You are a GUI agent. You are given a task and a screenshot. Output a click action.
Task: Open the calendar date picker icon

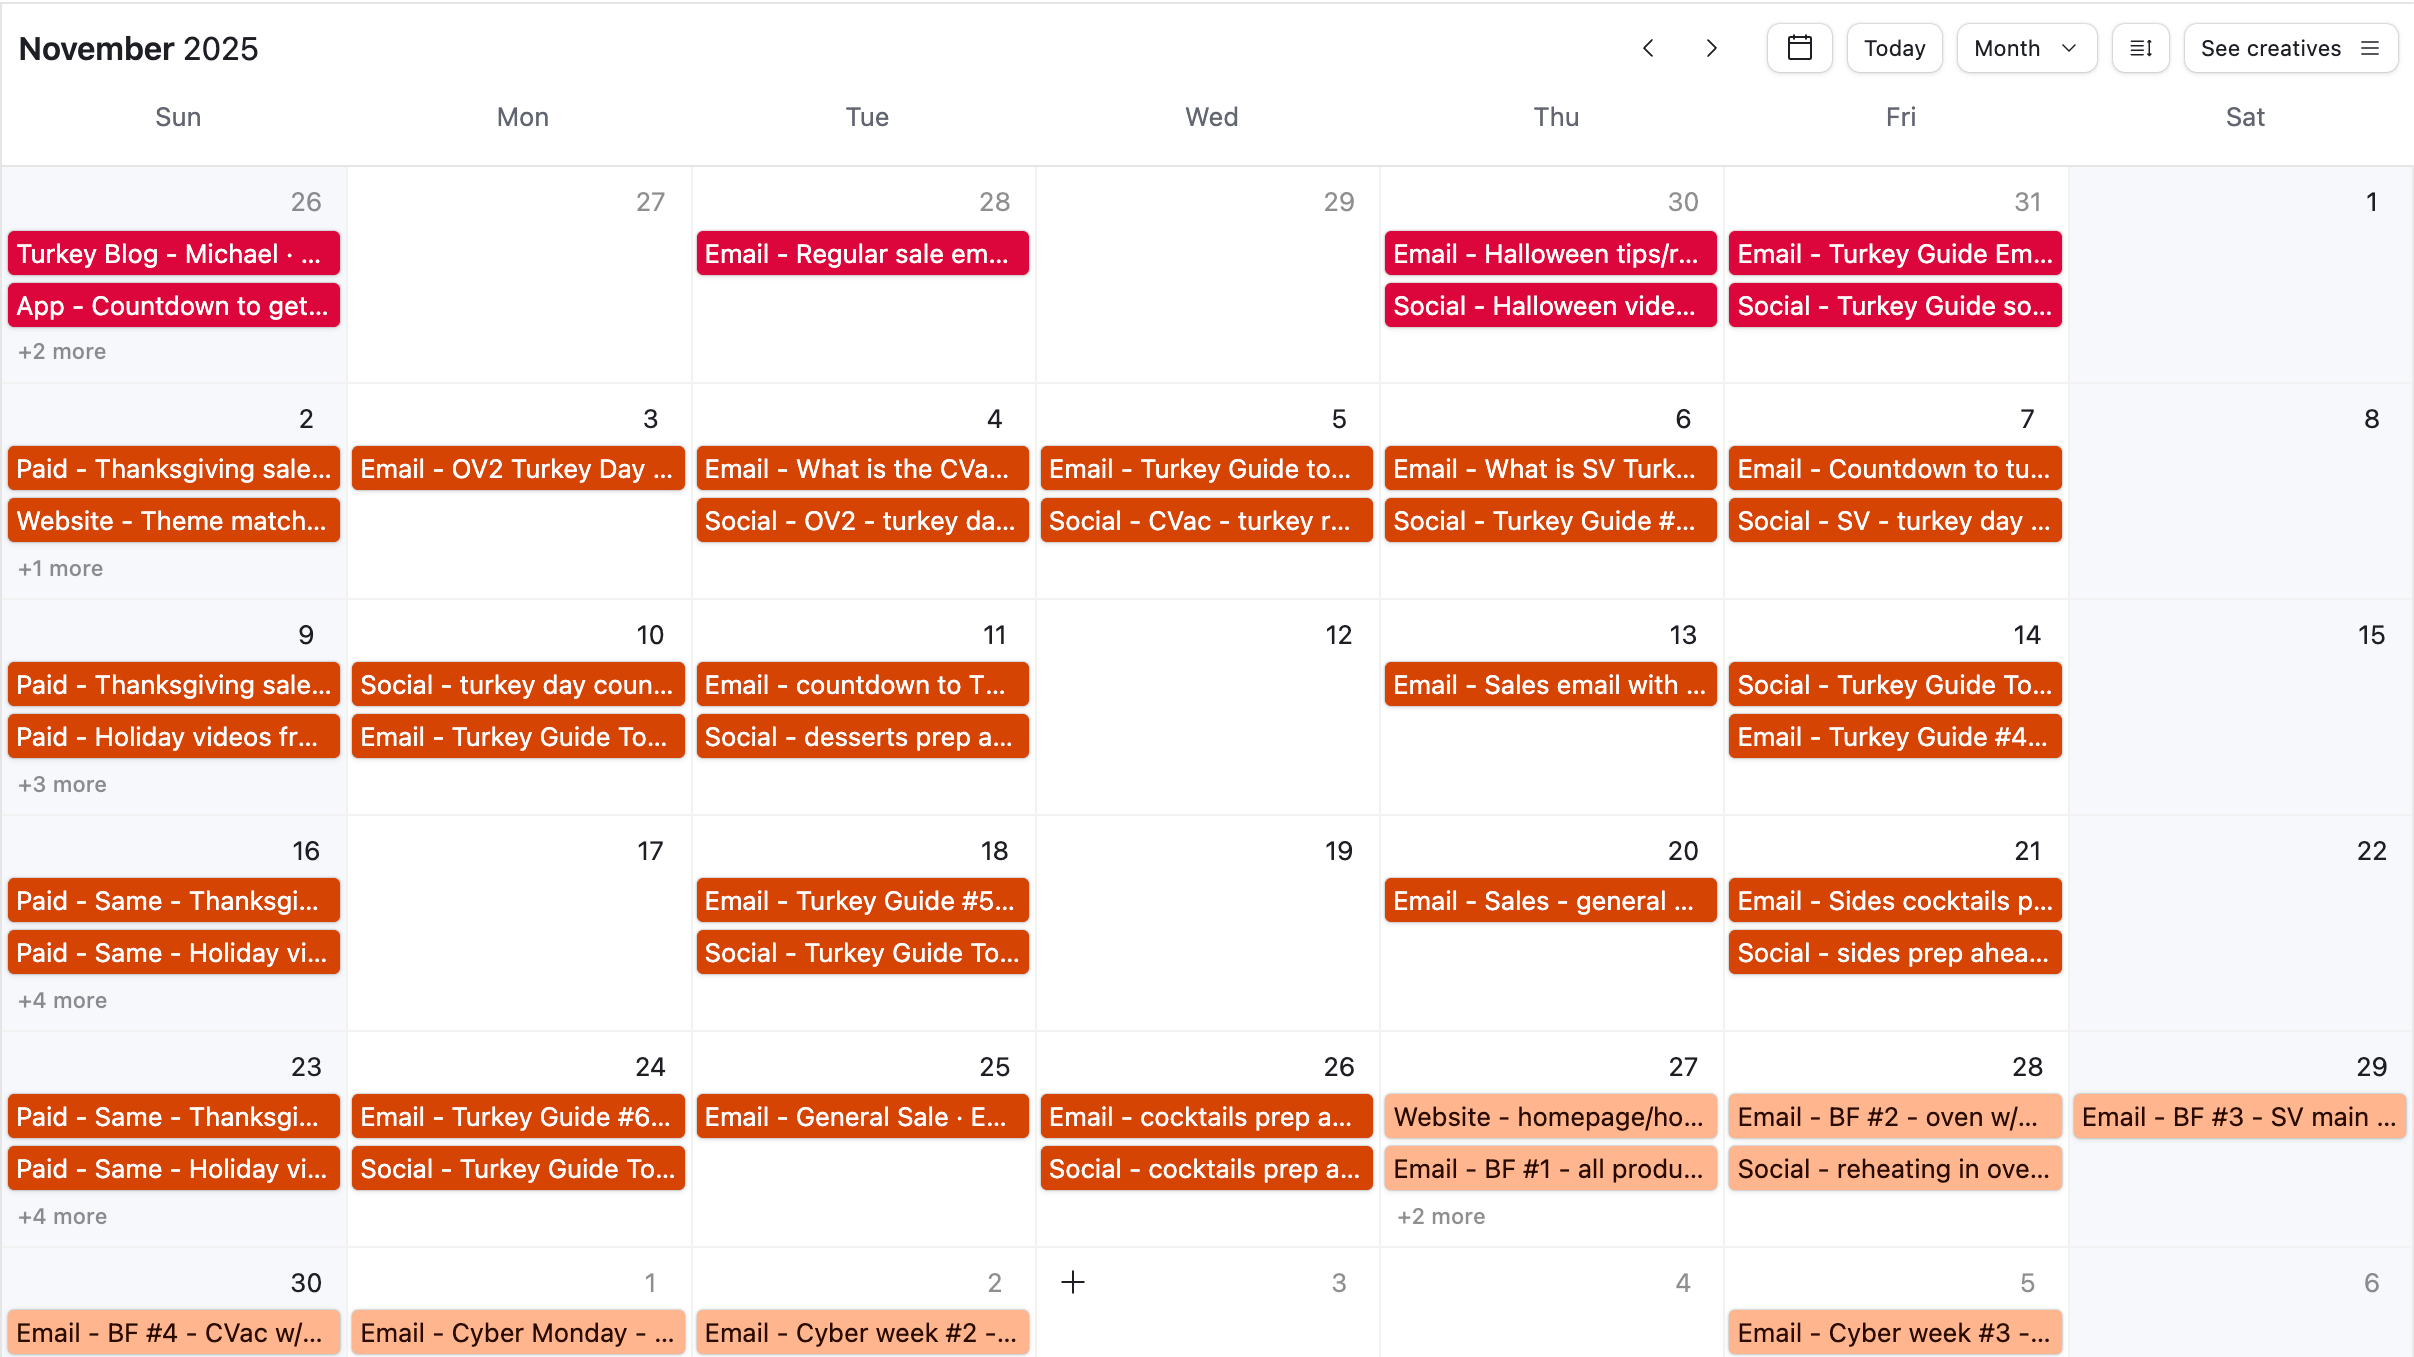click(x=1799, y=48)
